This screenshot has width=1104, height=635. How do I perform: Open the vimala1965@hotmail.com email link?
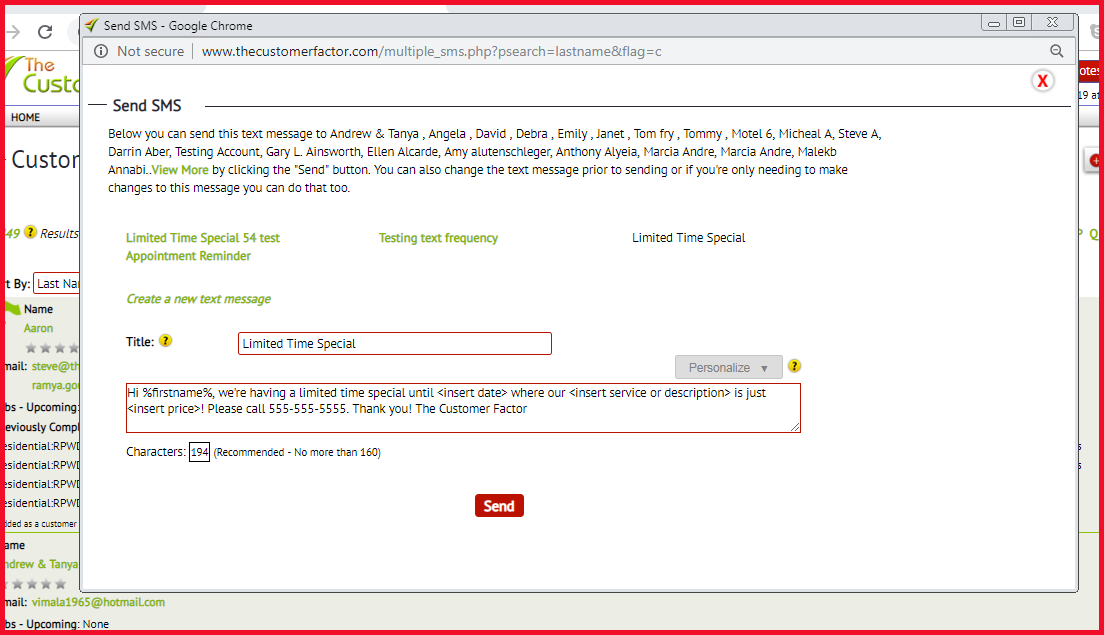click(99, 603)
